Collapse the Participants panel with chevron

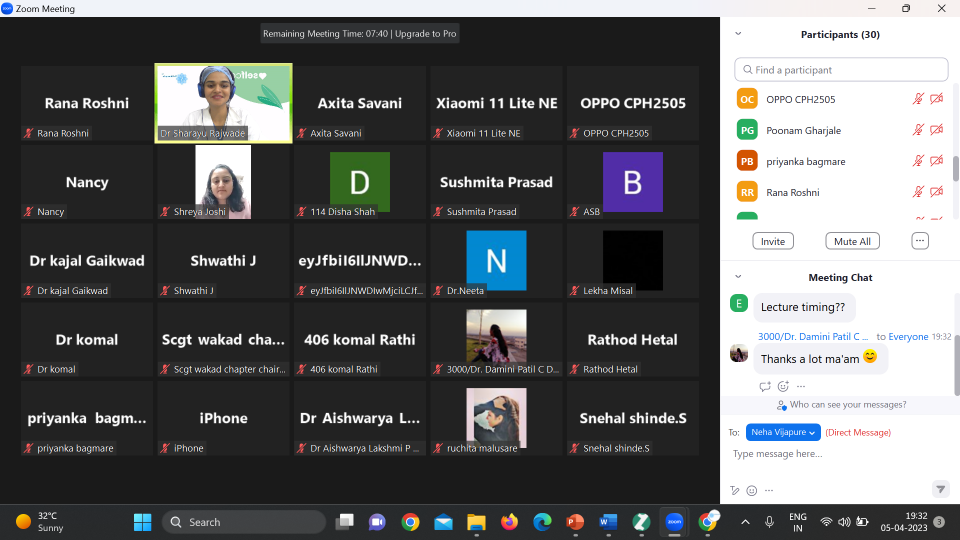738,34
